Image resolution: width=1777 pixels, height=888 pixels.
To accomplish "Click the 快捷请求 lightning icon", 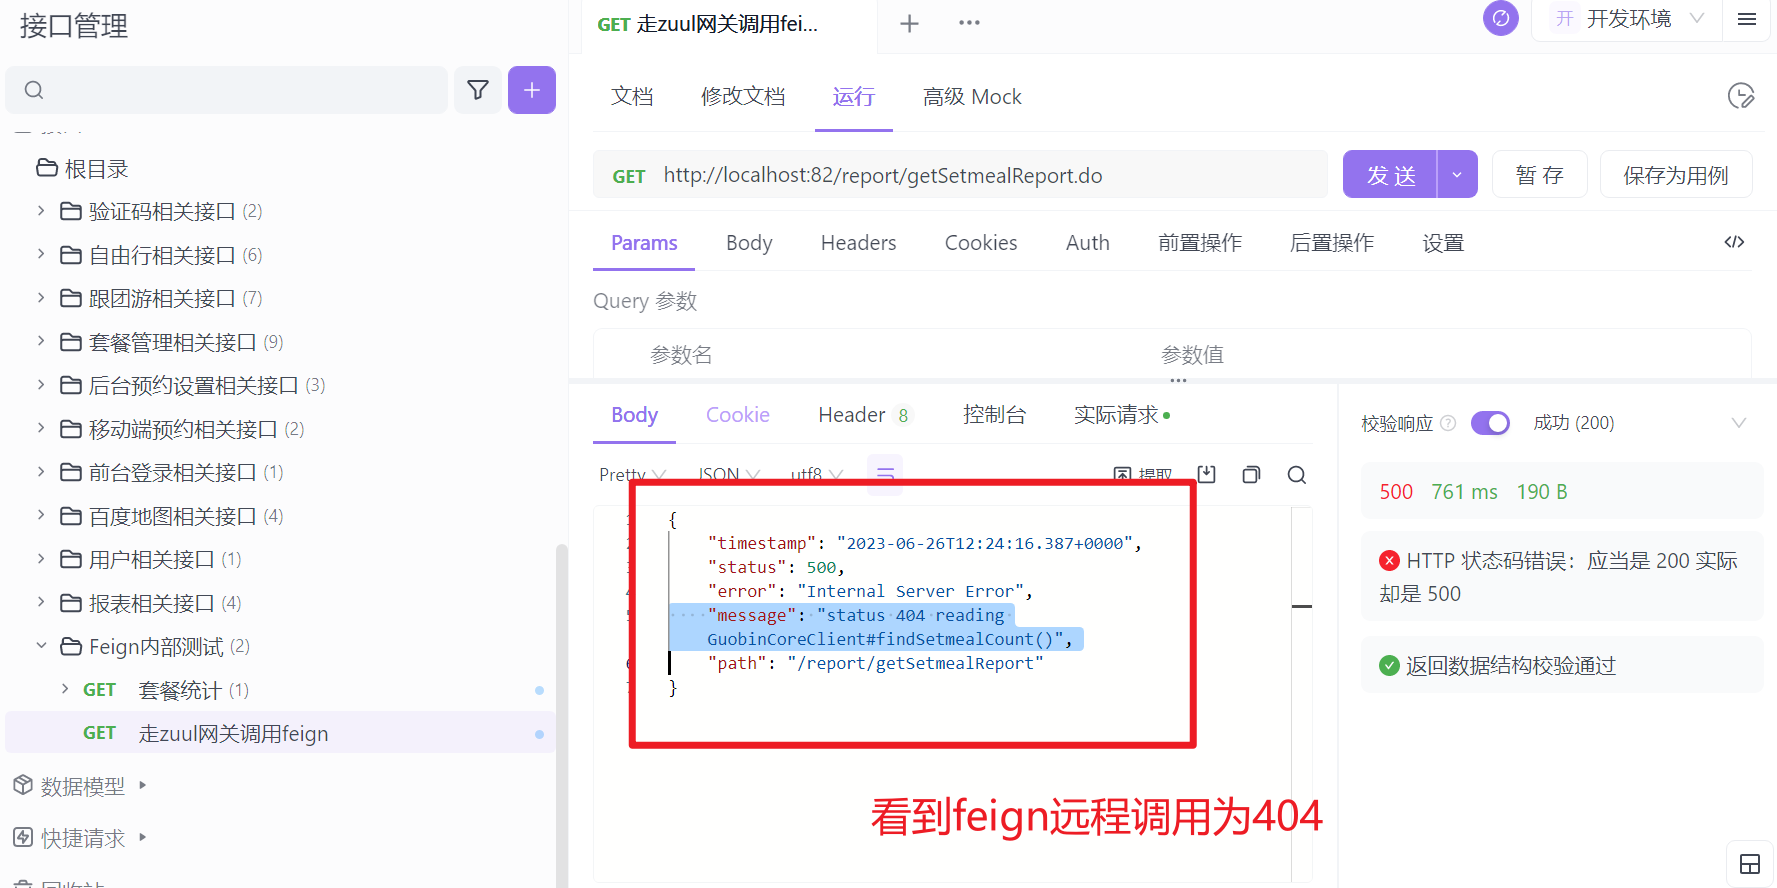I will [23, 837].
